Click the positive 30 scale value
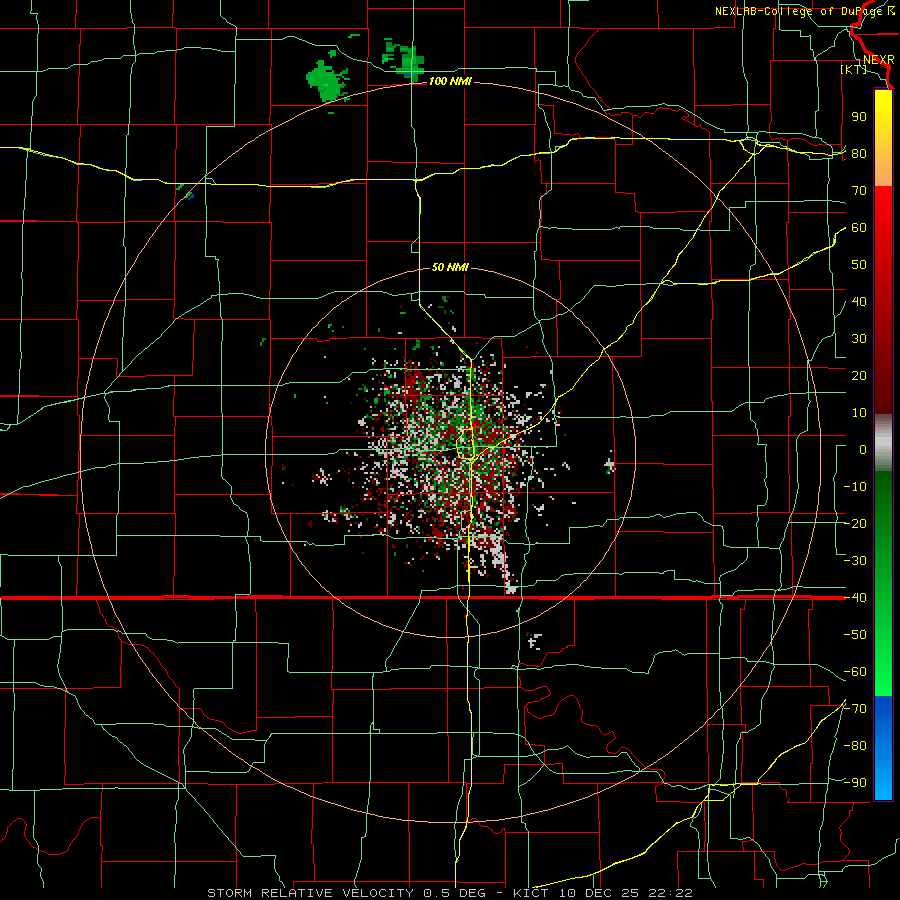 (859, 339)
